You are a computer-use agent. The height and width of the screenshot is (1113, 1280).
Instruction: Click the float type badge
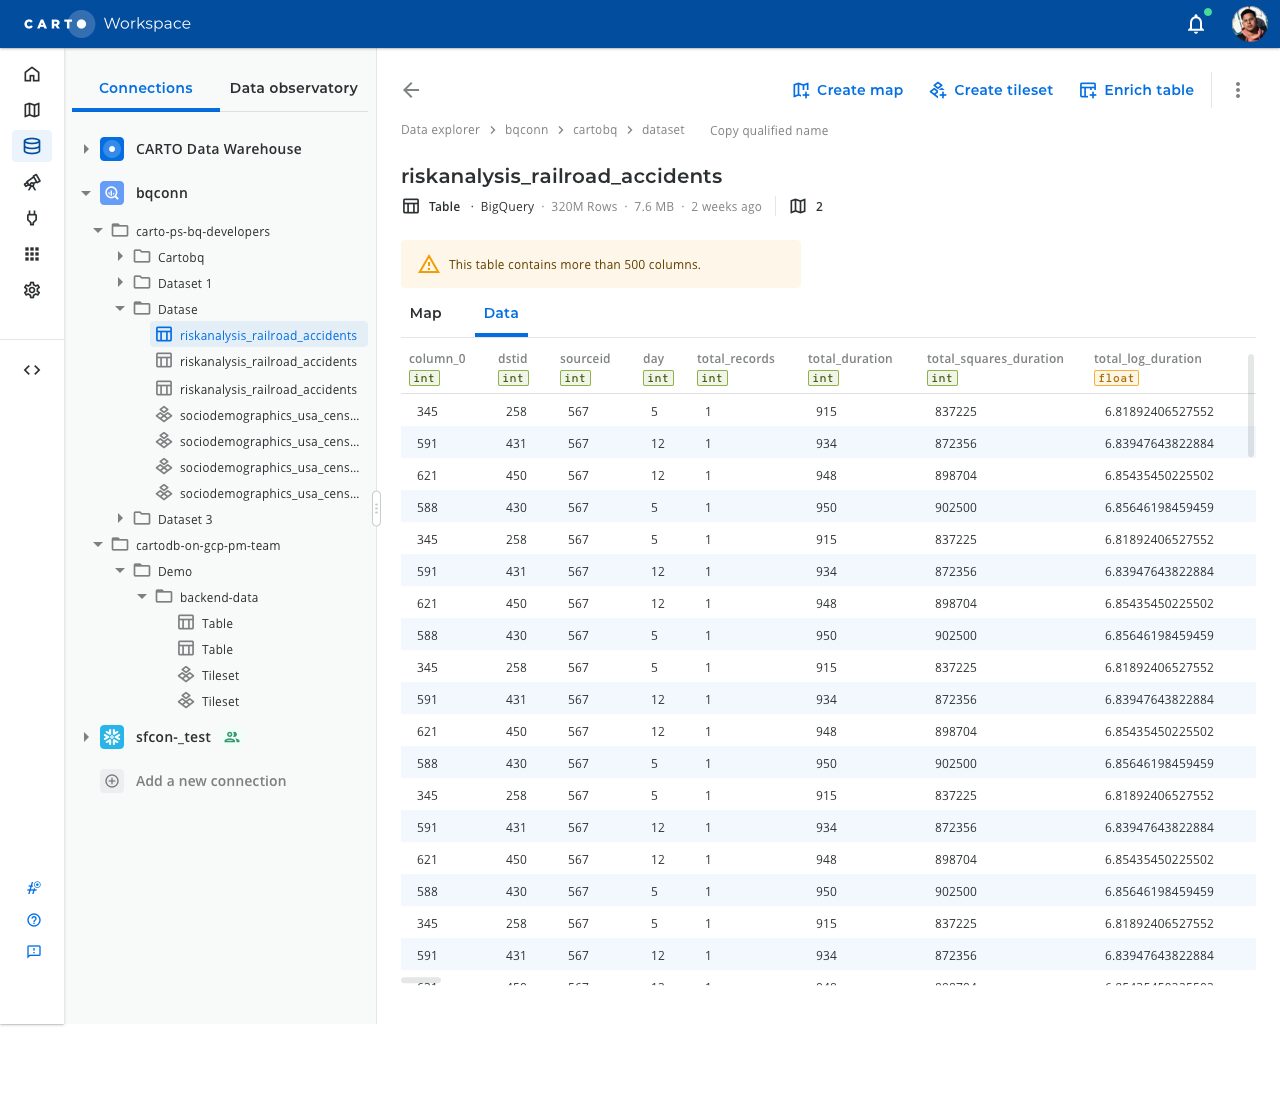click(x=1116, y=378)
